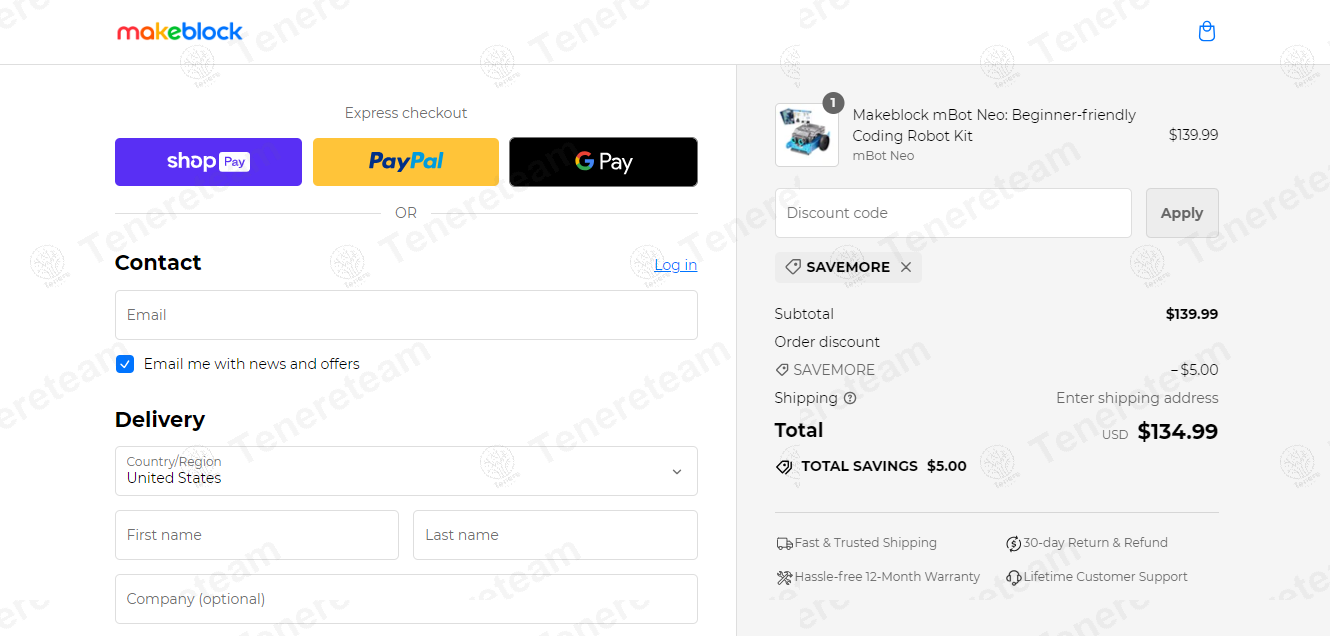Click into the First name field
The height and width of the screenshot is (636, 1330).
[257, 535]
